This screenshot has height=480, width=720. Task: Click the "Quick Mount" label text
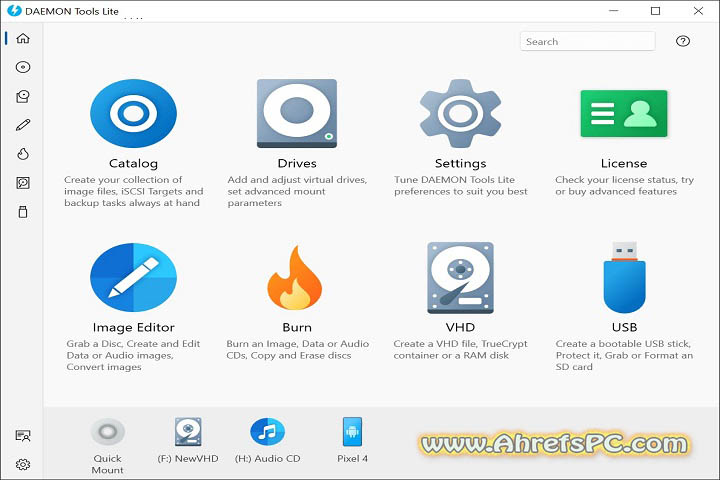pos(107,464)
